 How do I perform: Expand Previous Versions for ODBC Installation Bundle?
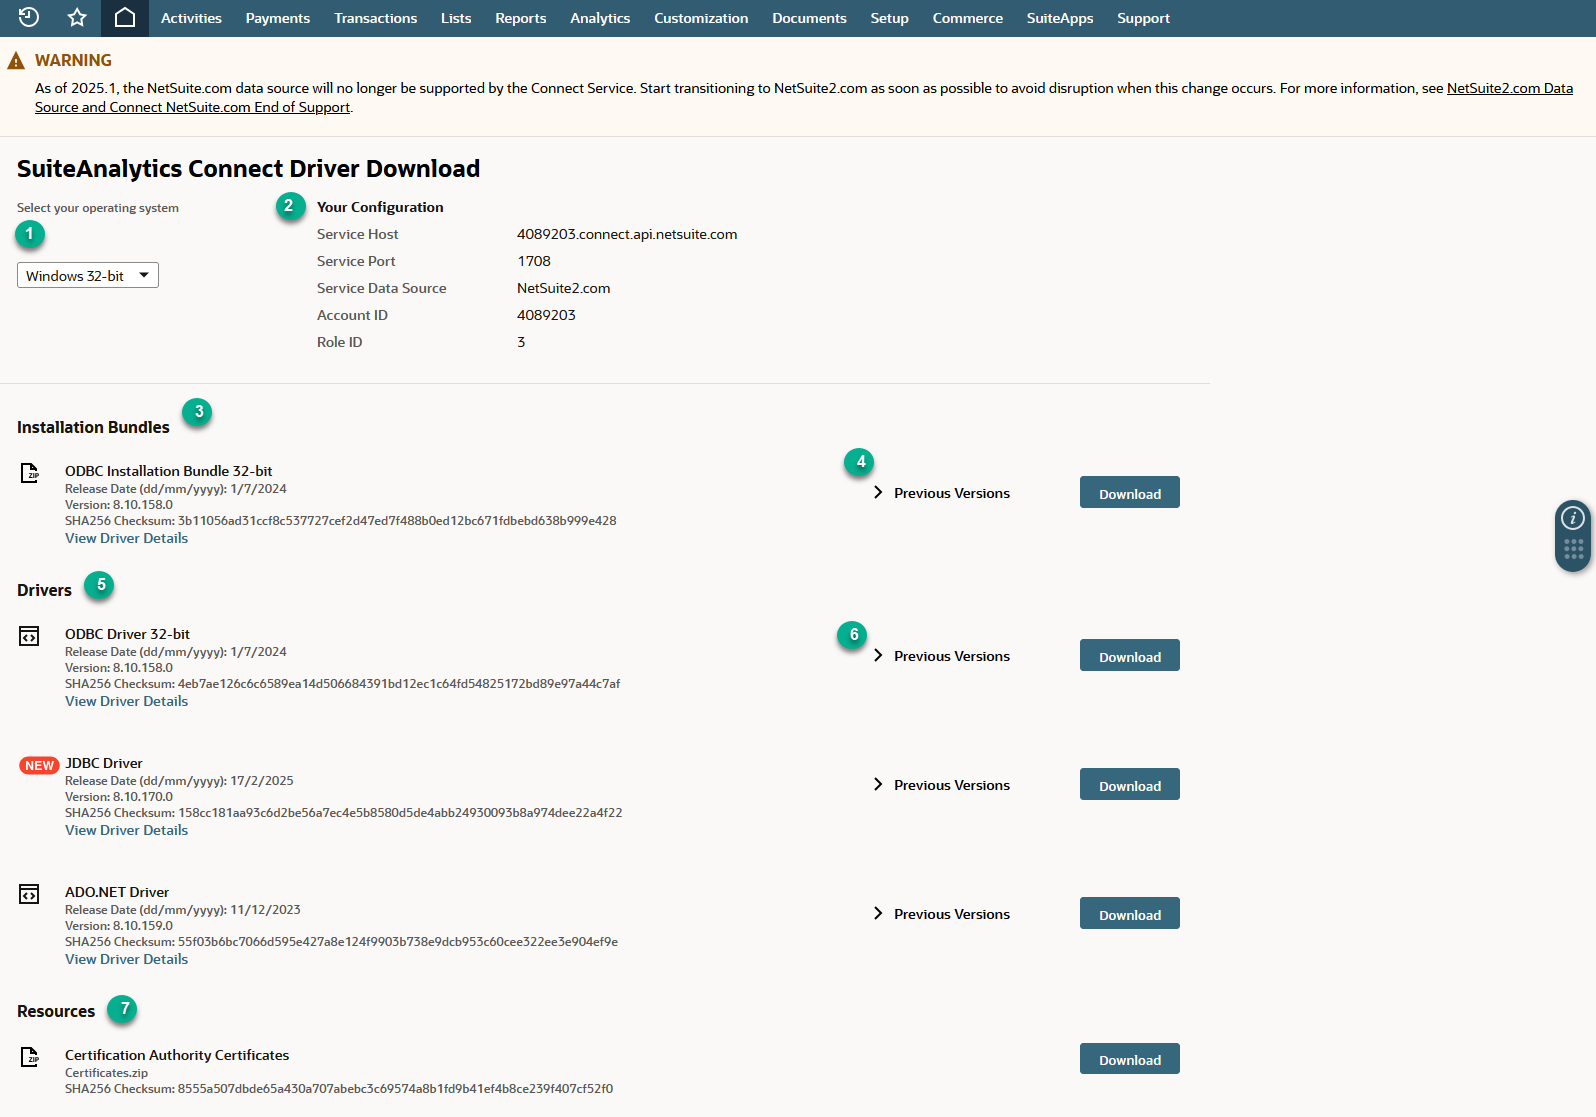(x=941, y=493)
